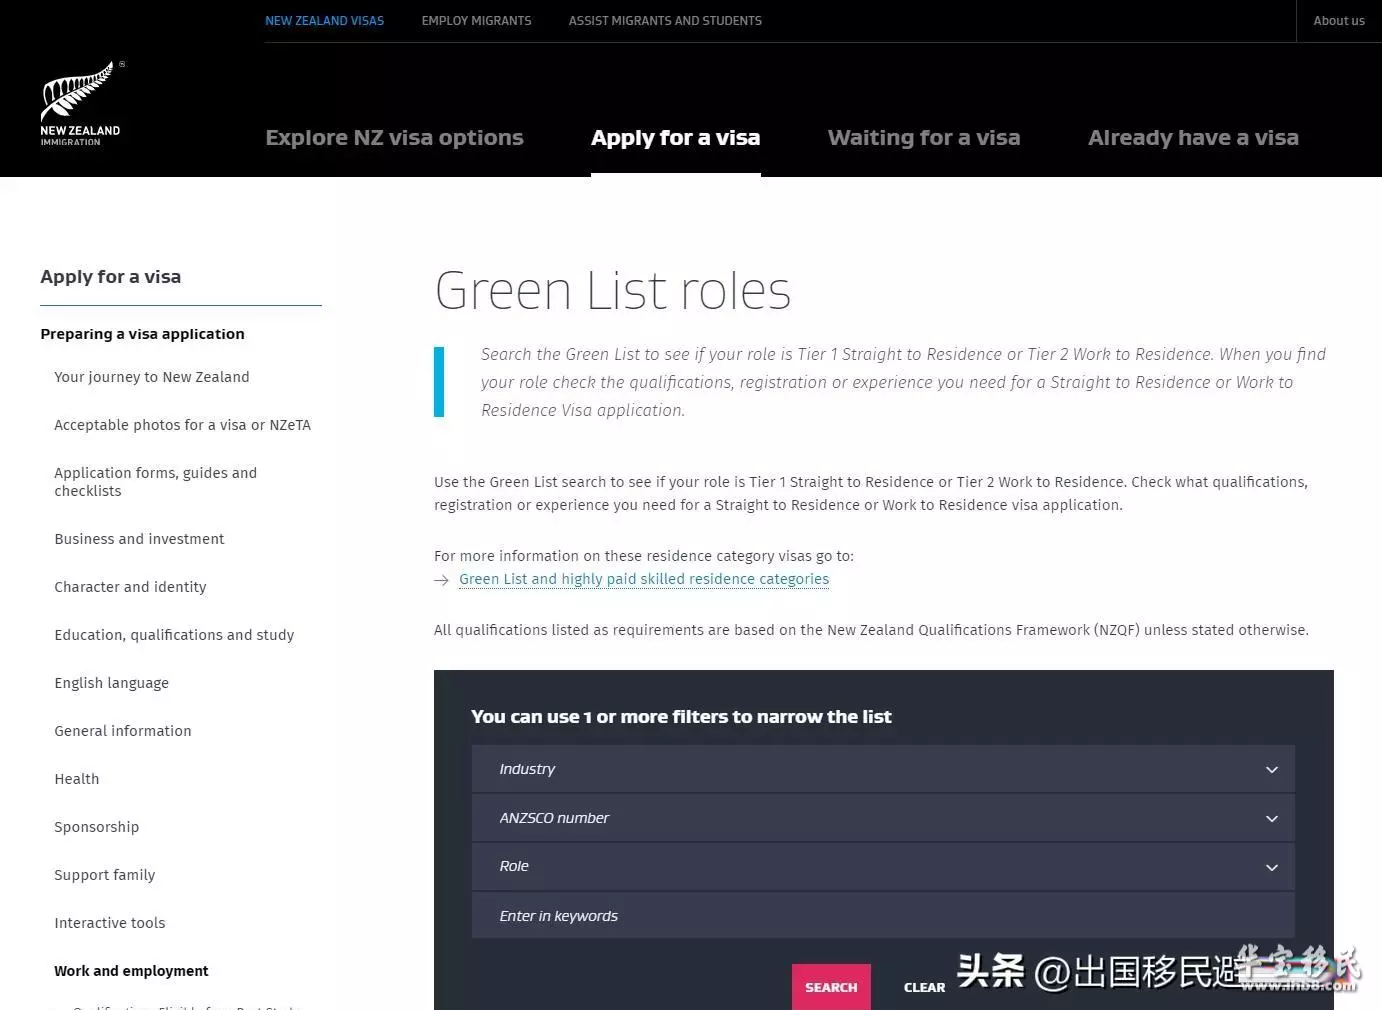
Task: Open the Apply for a visa sidebar heading
Action: click(x=111, y=277)
